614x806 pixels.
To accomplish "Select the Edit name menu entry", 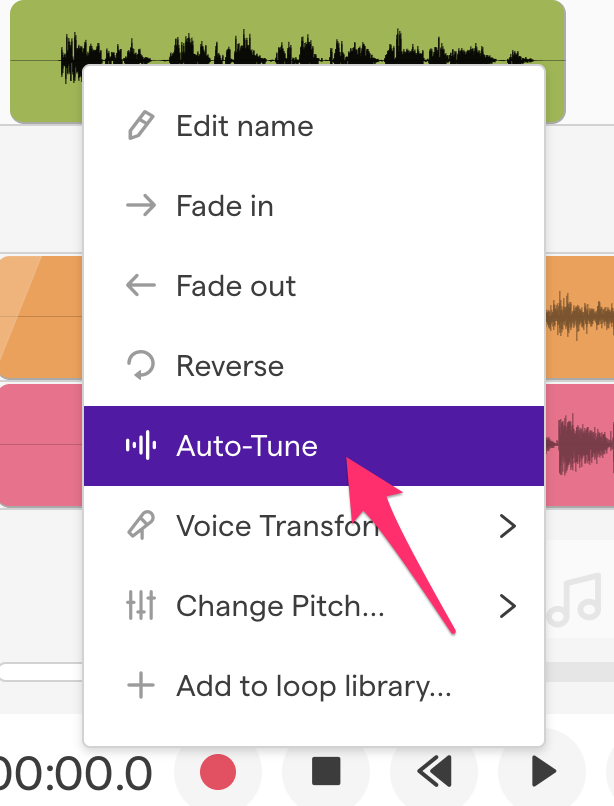I will click(x=245, y=126).
